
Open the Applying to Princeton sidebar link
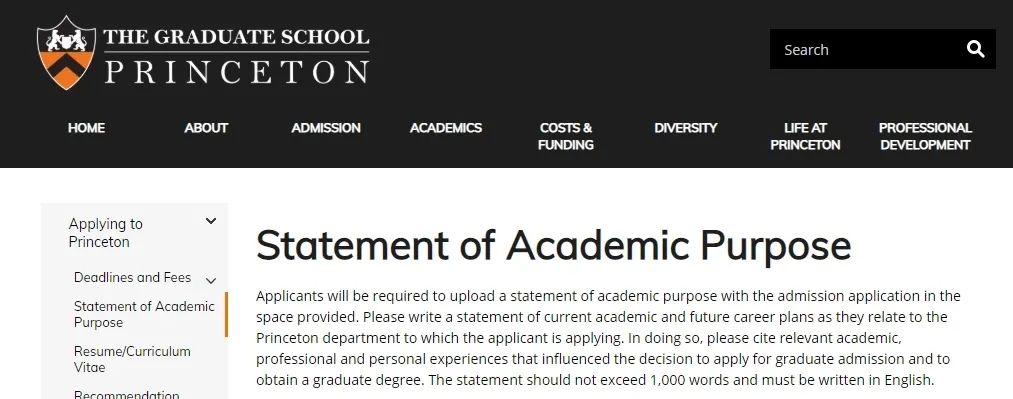105,233
